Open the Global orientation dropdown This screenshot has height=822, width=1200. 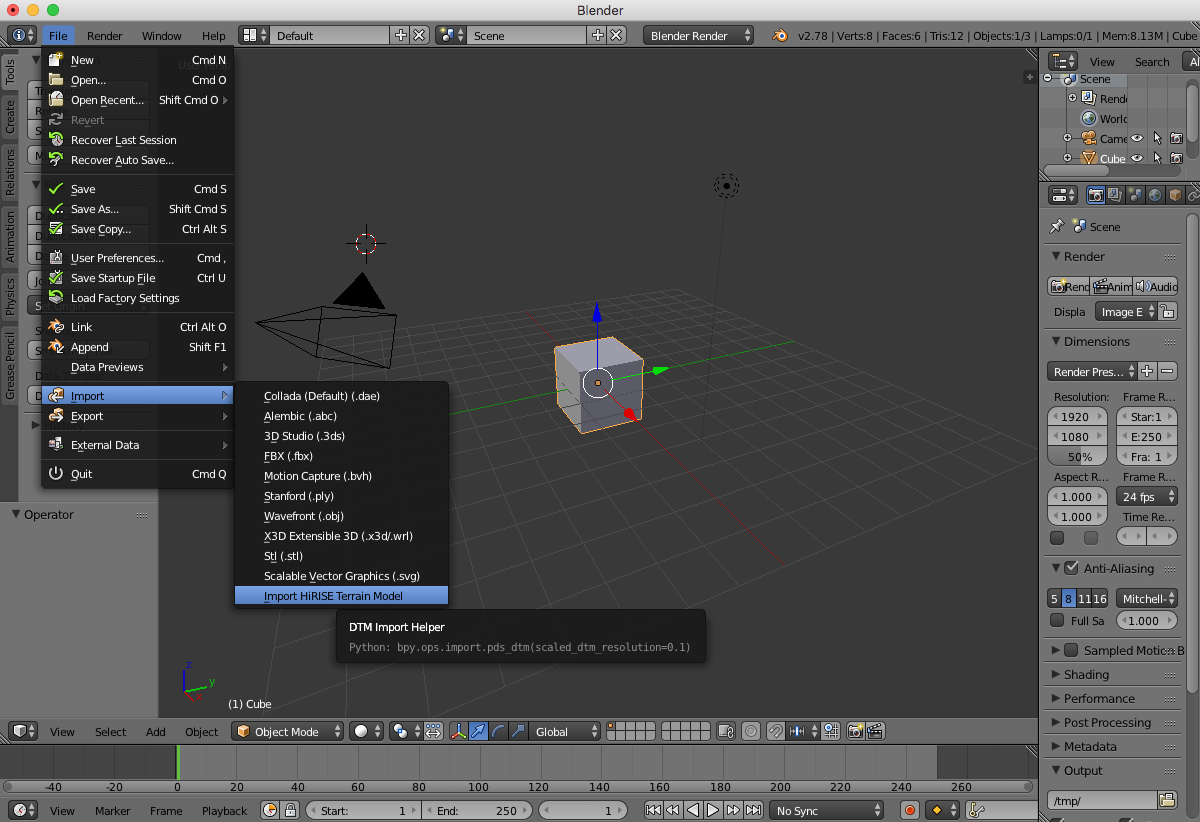[564, 732]
